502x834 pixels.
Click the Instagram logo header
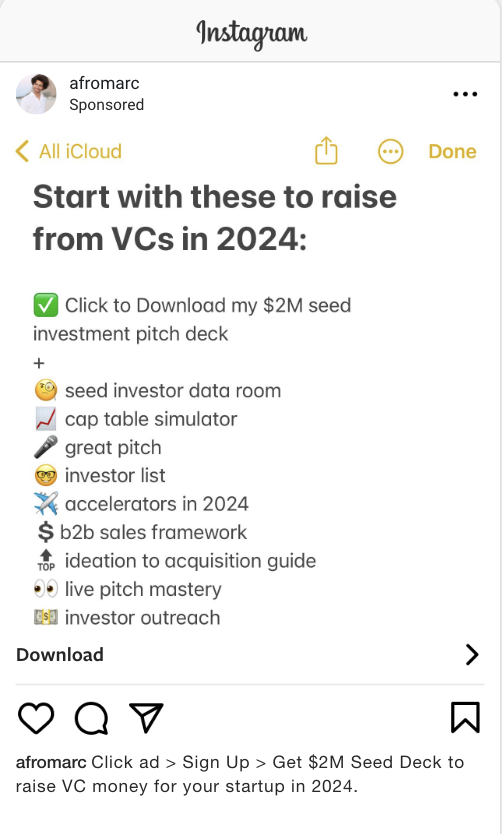[252, 33]
